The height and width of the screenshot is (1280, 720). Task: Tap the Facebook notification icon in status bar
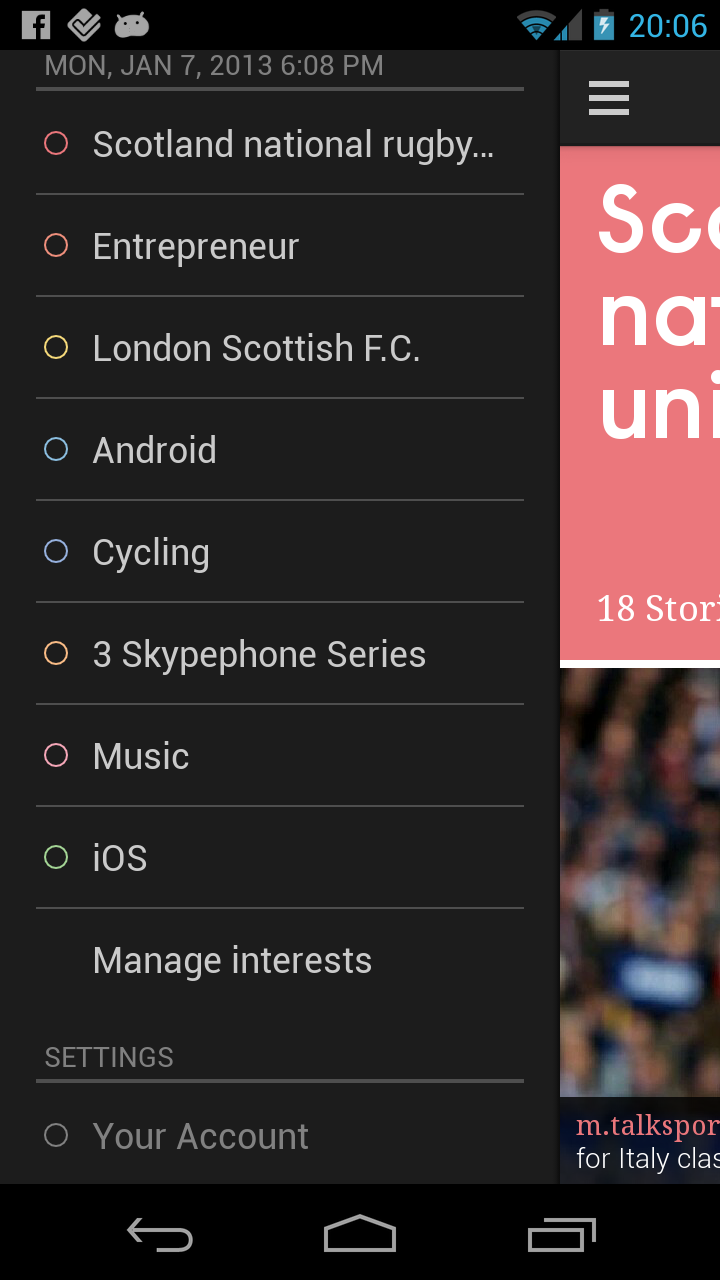[36, 25]
